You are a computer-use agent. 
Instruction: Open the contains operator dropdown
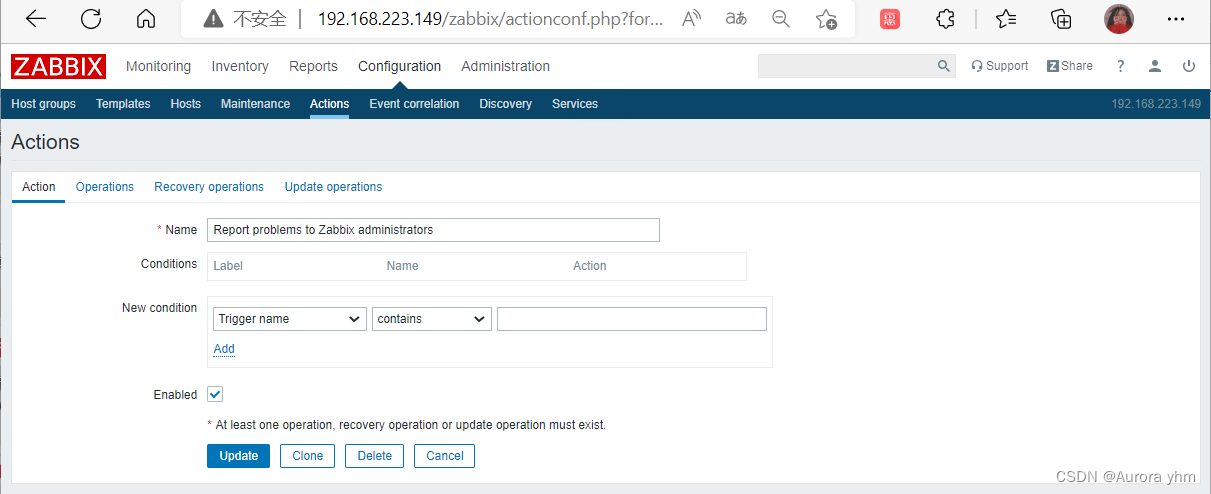pyautogui.click(x=432, y=319)
